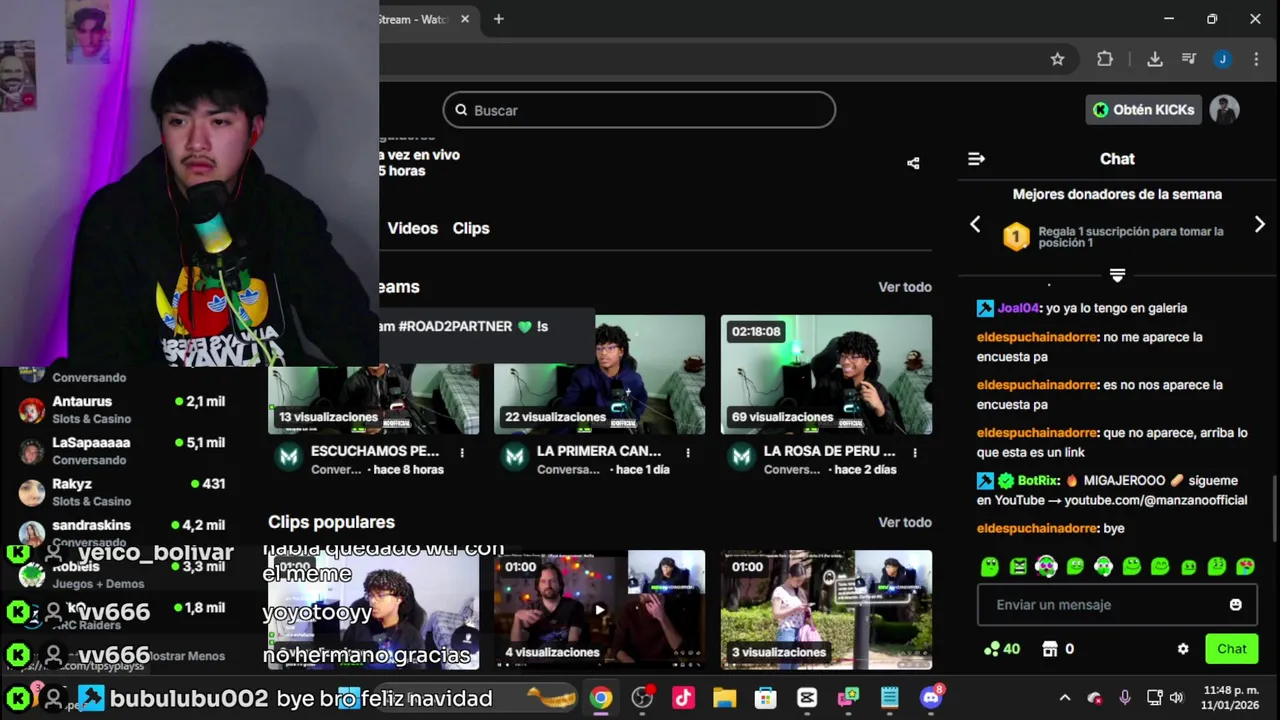
Task: Switch to the Videos tab
Action: point(412,228)
